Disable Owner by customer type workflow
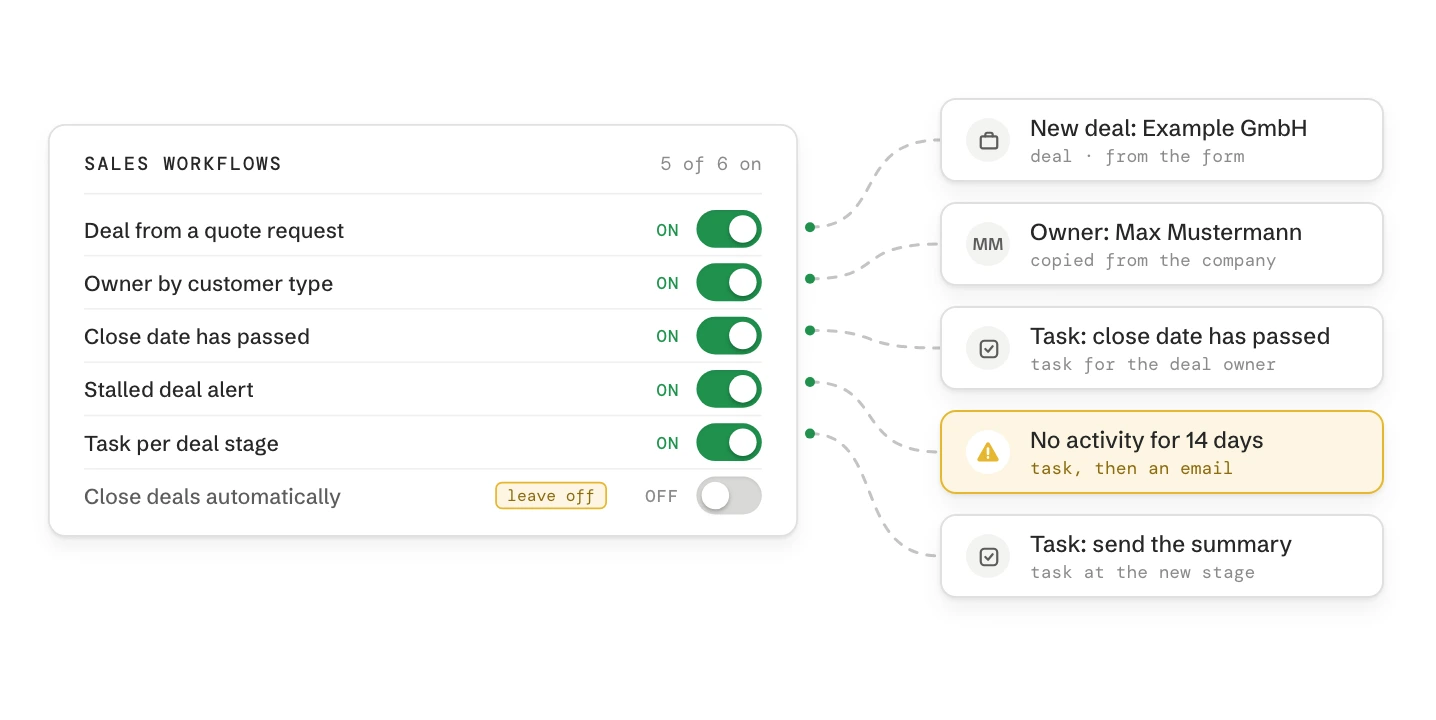The image size is (1436, 720). (x=729, y=283)
